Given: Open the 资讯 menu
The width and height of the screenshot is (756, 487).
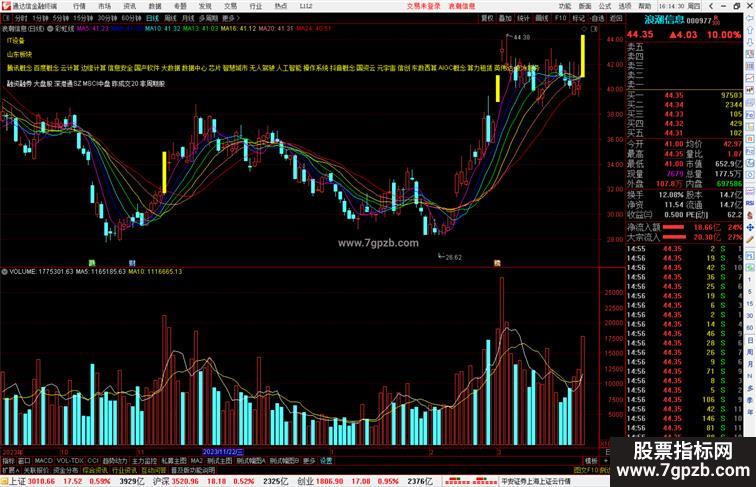Looking at the screenshot, I should [x=129, y=6].
